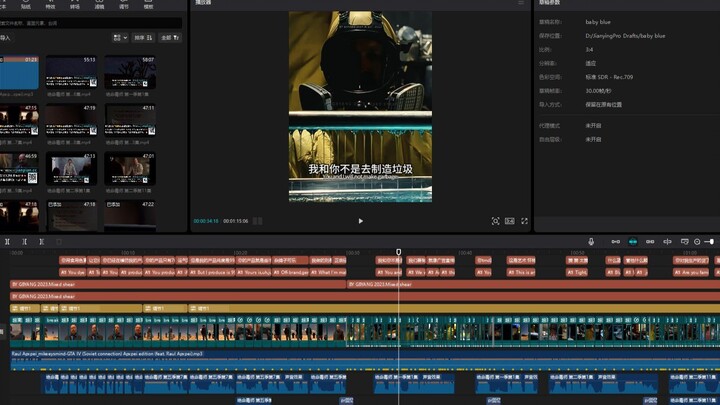
Task: Focus the media search input field
Action: coord(91,23)
